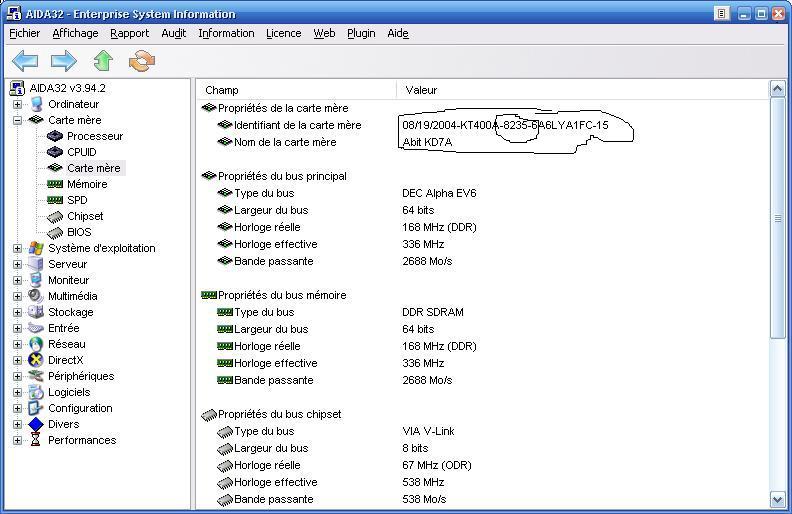Expand the Stockage tree node
Image resolution: width=792 pixels, height=514 pixels.
(17, 313)
